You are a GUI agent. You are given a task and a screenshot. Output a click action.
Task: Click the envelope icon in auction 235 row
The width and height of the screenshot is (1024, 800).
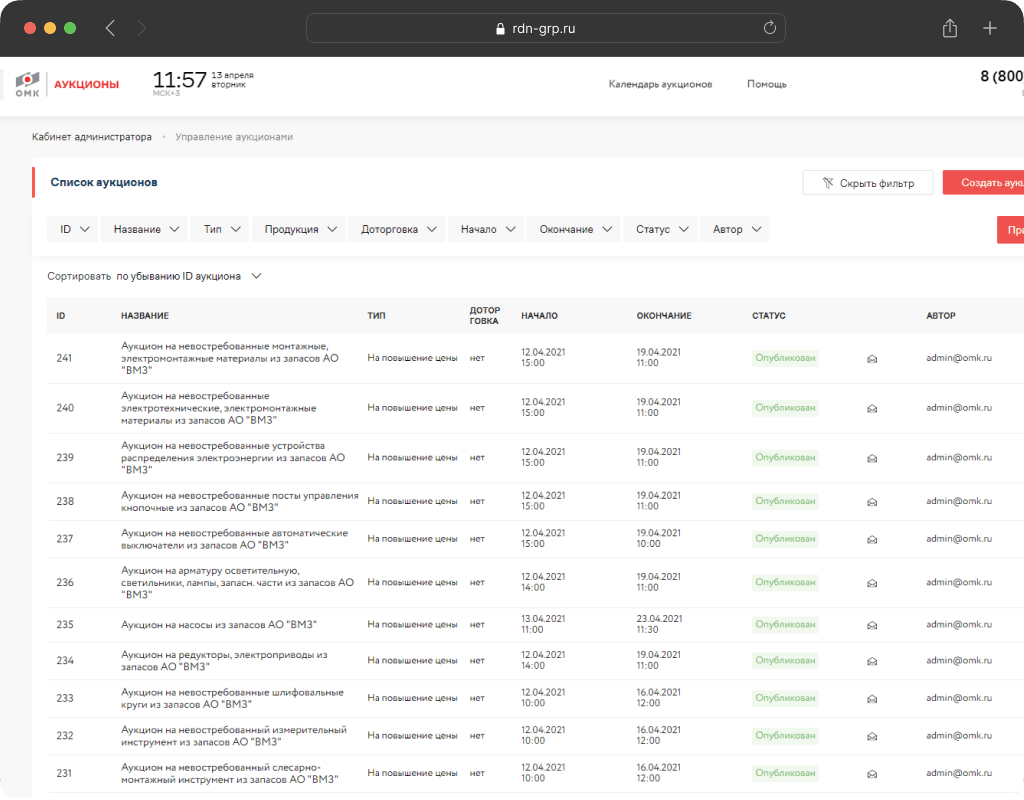click(872, 624)
